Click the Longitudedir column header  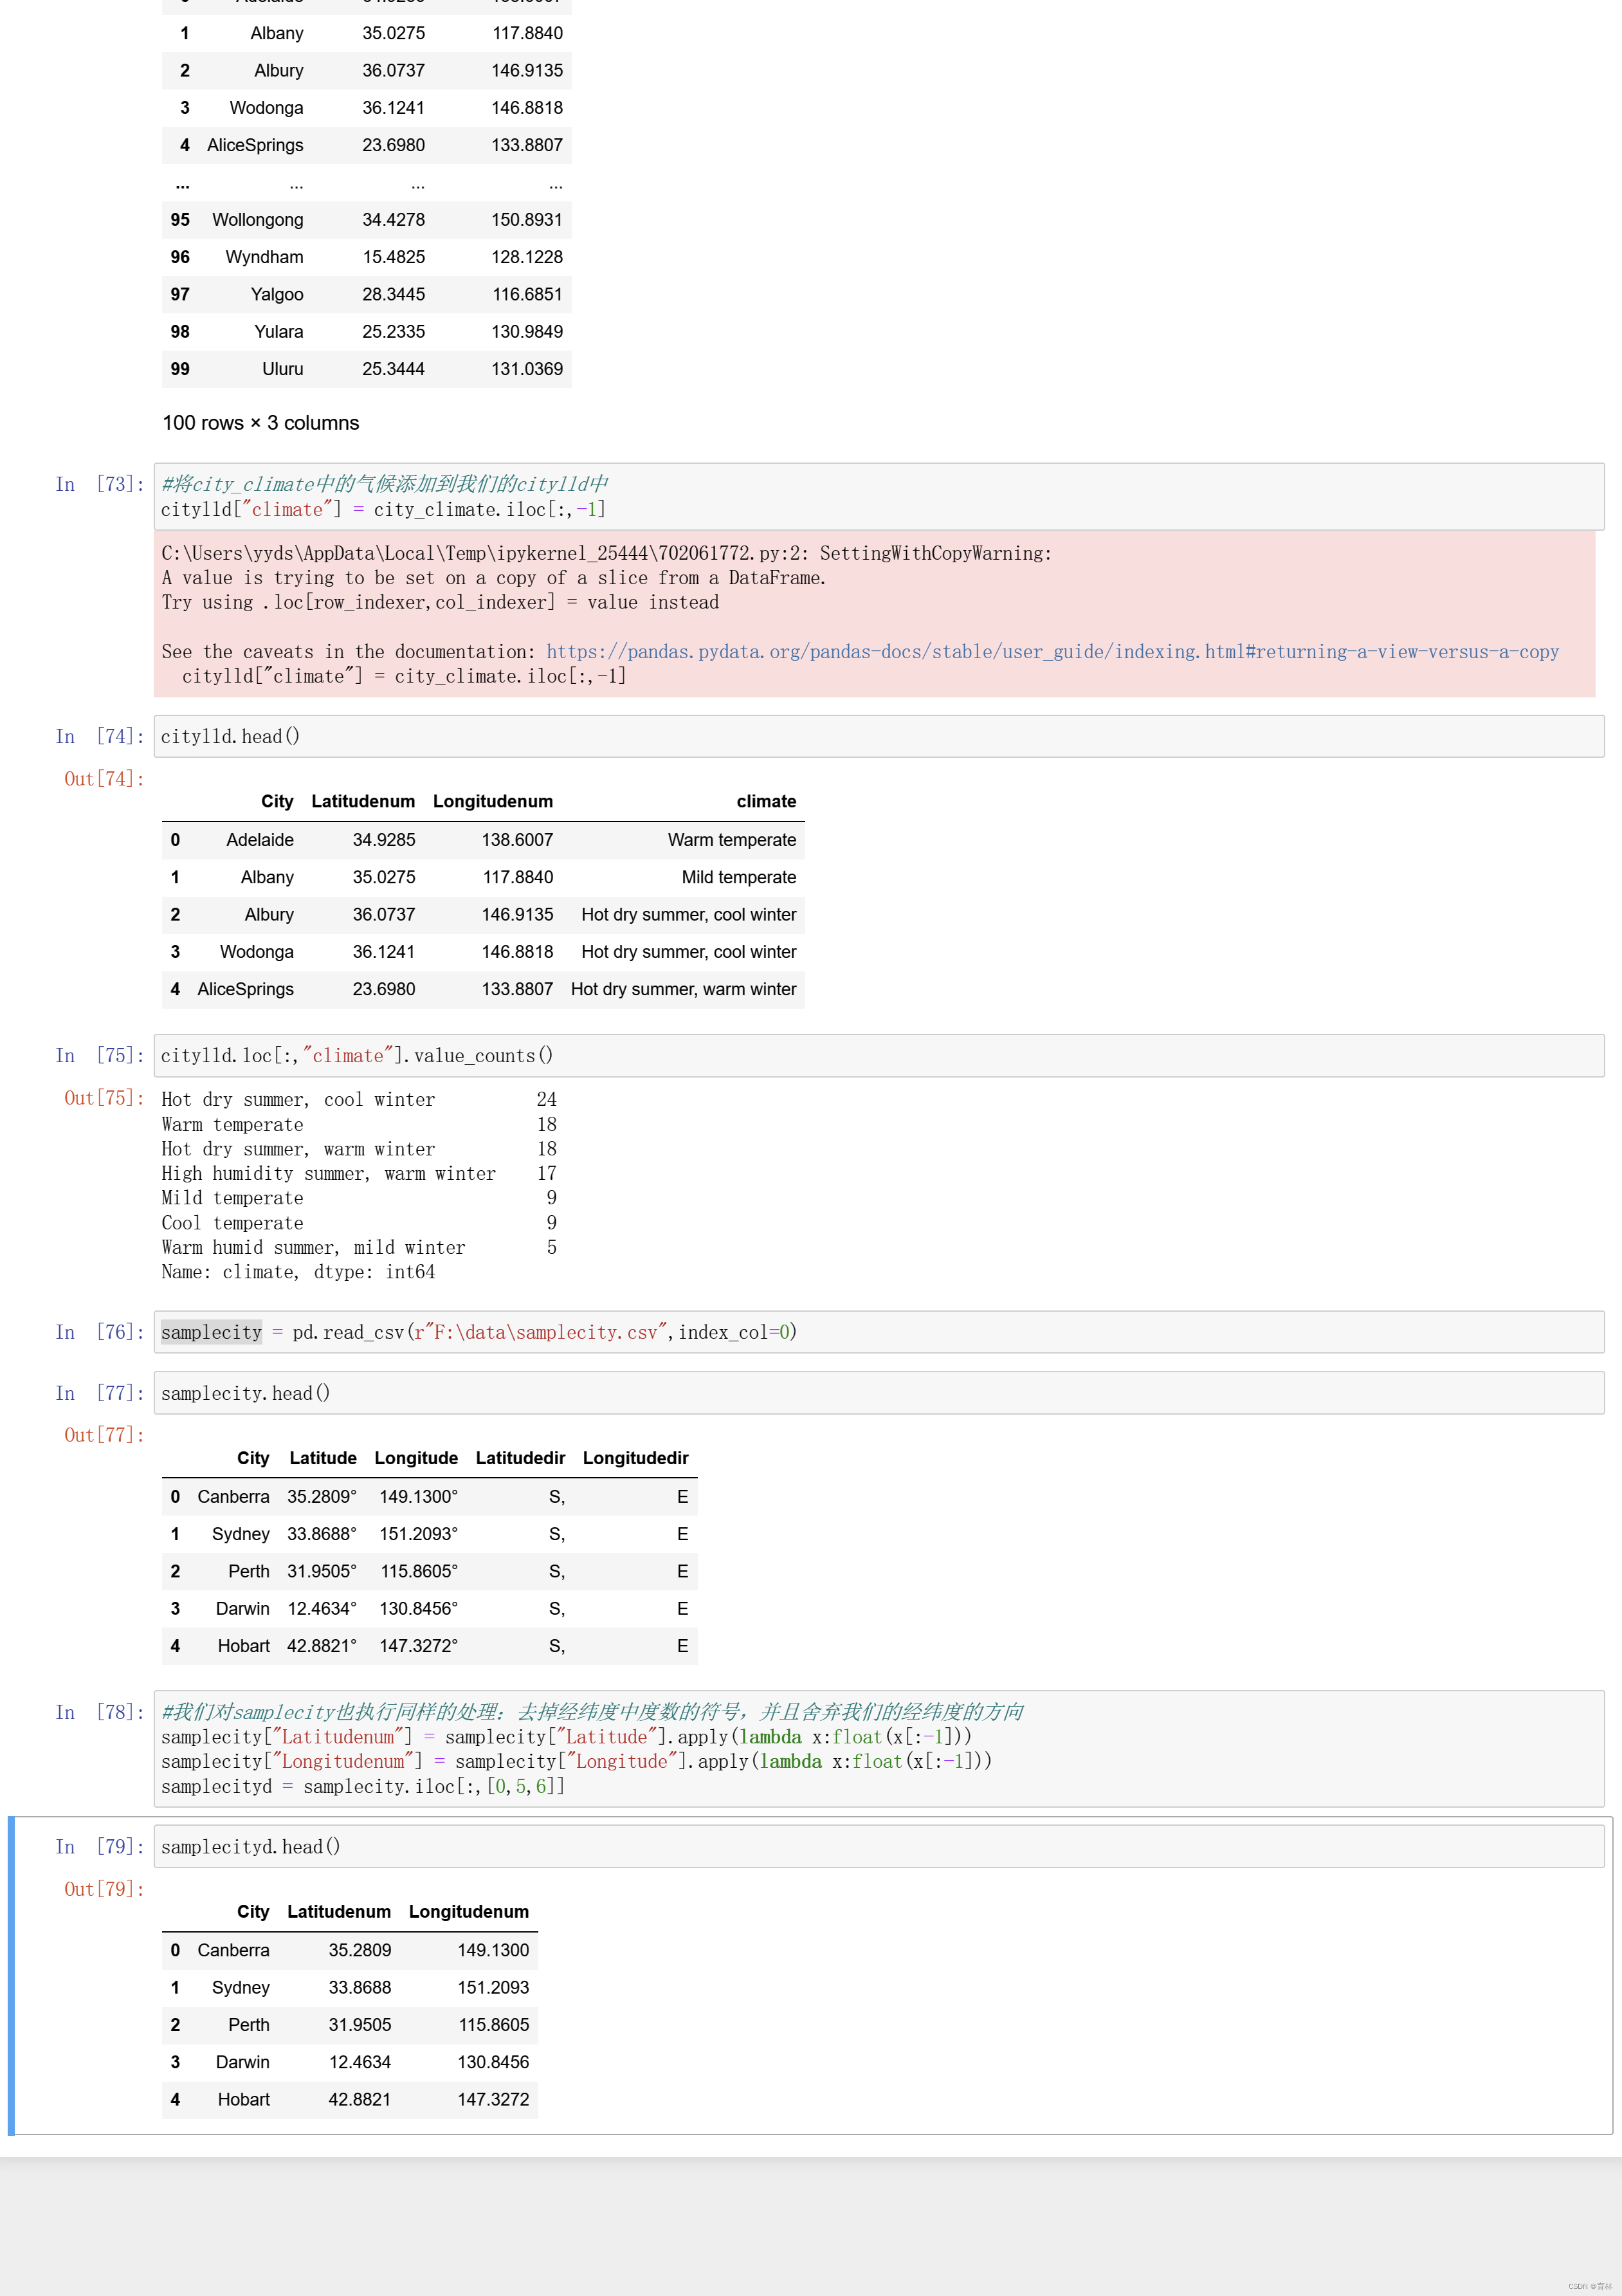635,1458
